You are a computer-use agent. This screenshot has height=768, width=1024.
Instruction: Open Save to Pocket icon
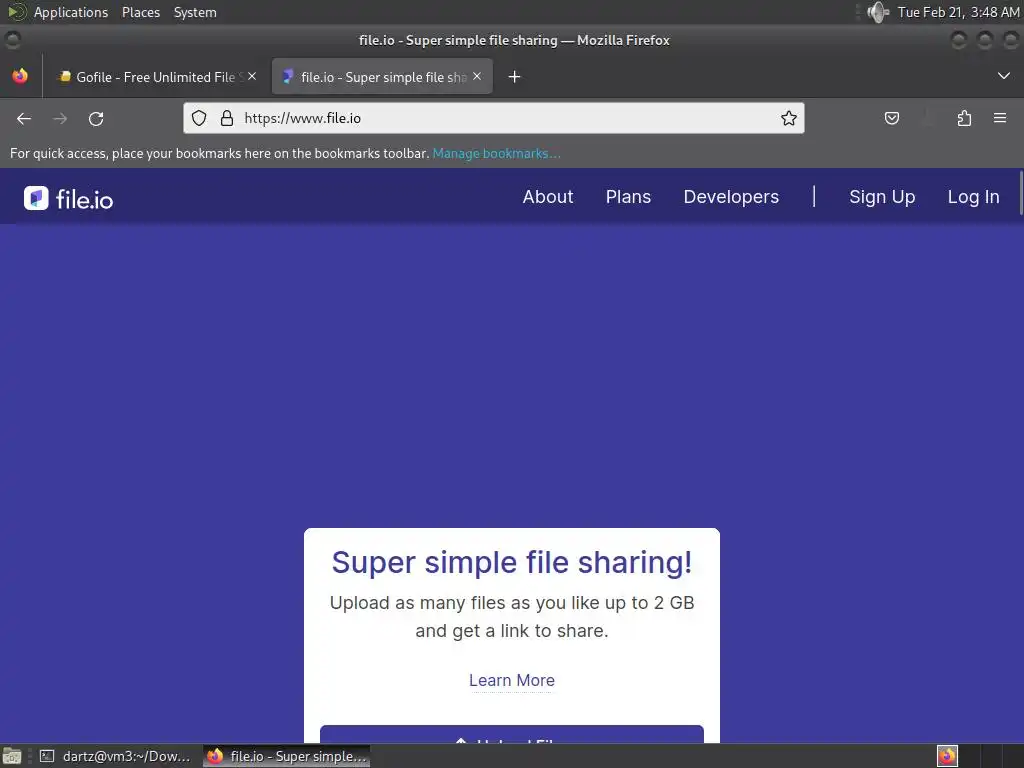click(892, 118)
